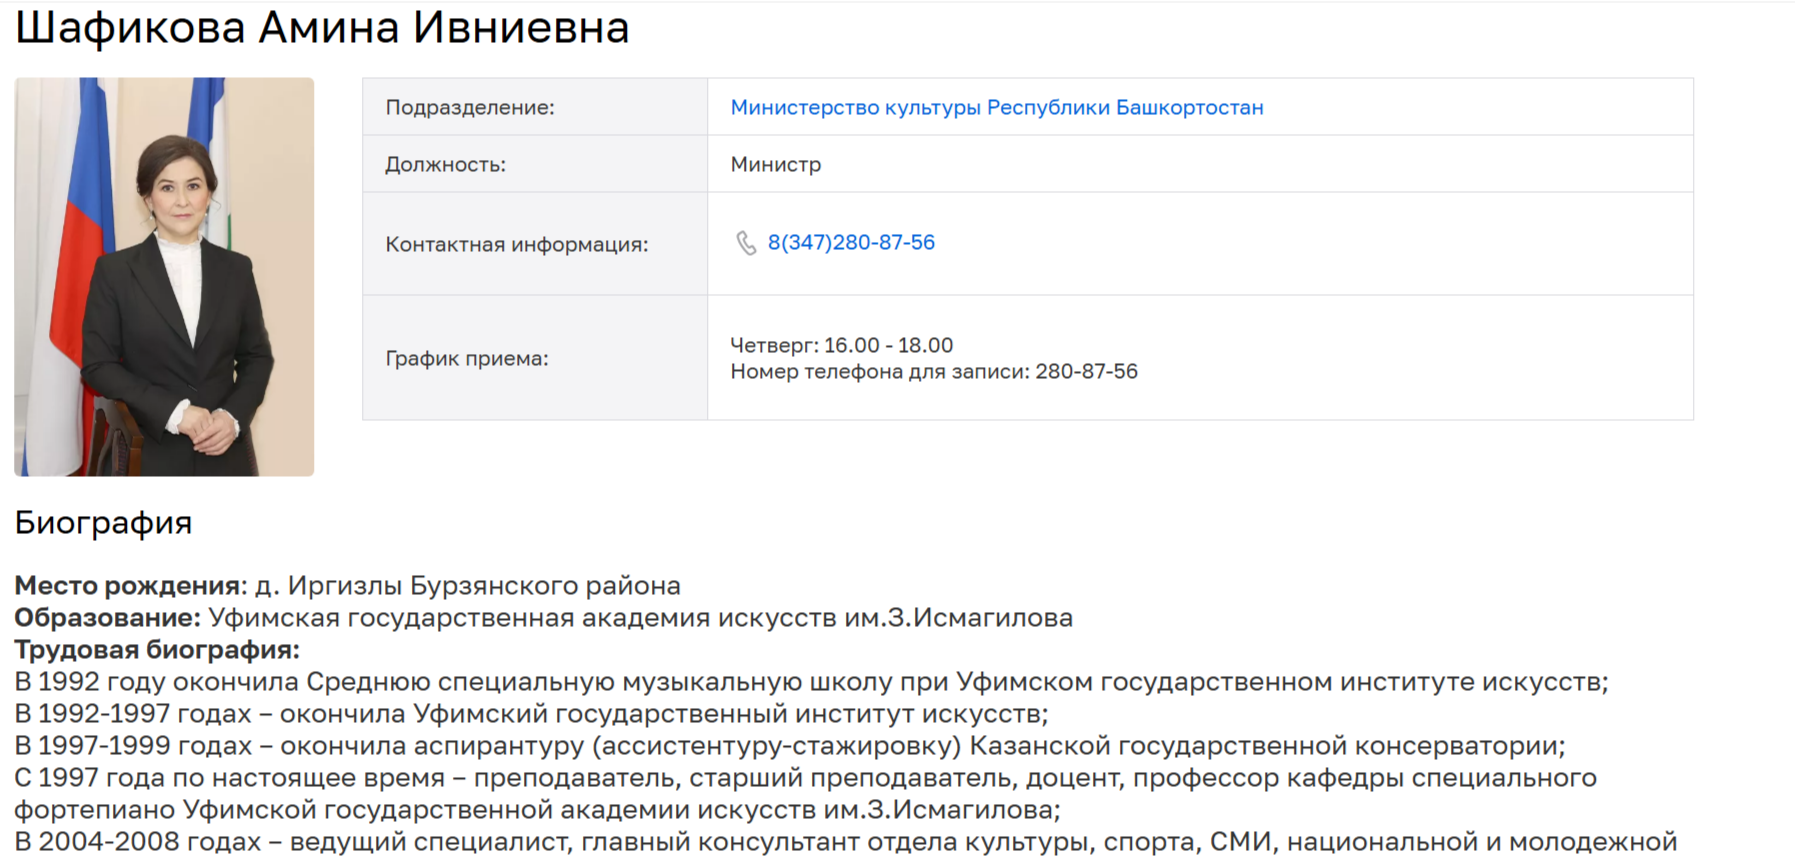Screen dimensions: 1795x861
Task: Call phone number 8(347)280-87-56
Action: (x=851, y=242)
